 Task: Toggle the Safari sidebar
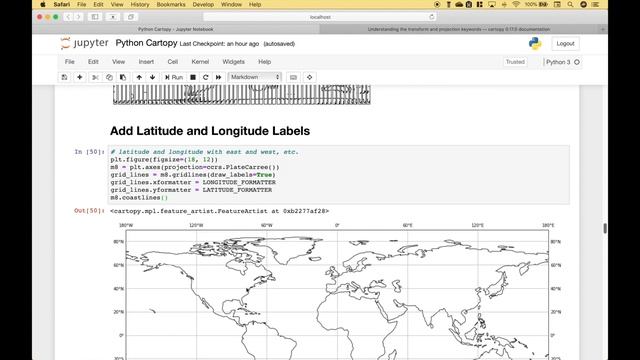(x=95, y=17)
